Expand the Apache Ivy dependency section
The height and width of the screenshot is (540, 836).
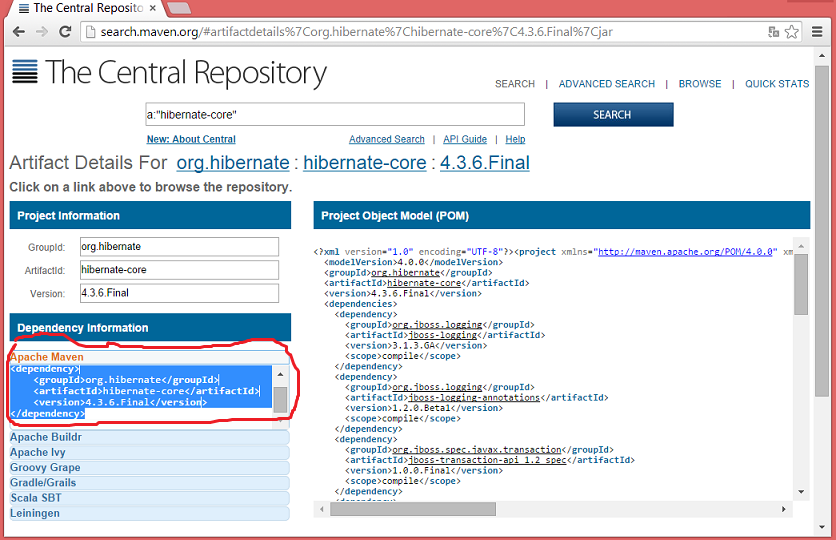click(x=149, y=452)
